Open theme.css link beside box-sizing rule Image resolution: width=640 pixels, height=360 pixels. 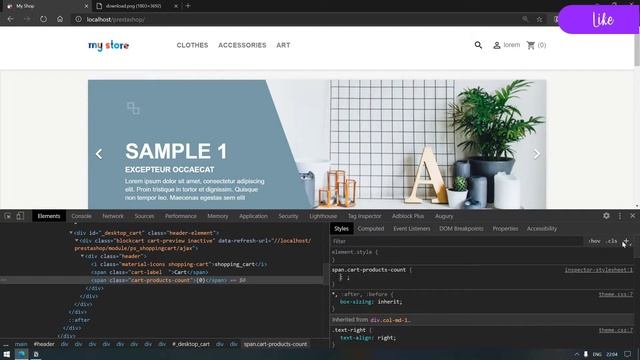pyautogui.click(x=616, y=294)
